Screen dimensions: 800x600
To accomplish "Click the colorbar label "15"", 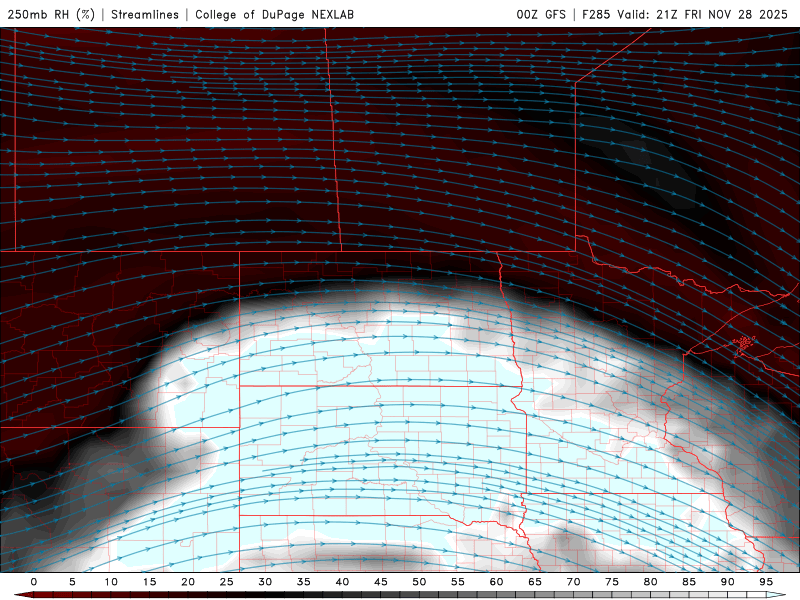I will pos(149,582).
